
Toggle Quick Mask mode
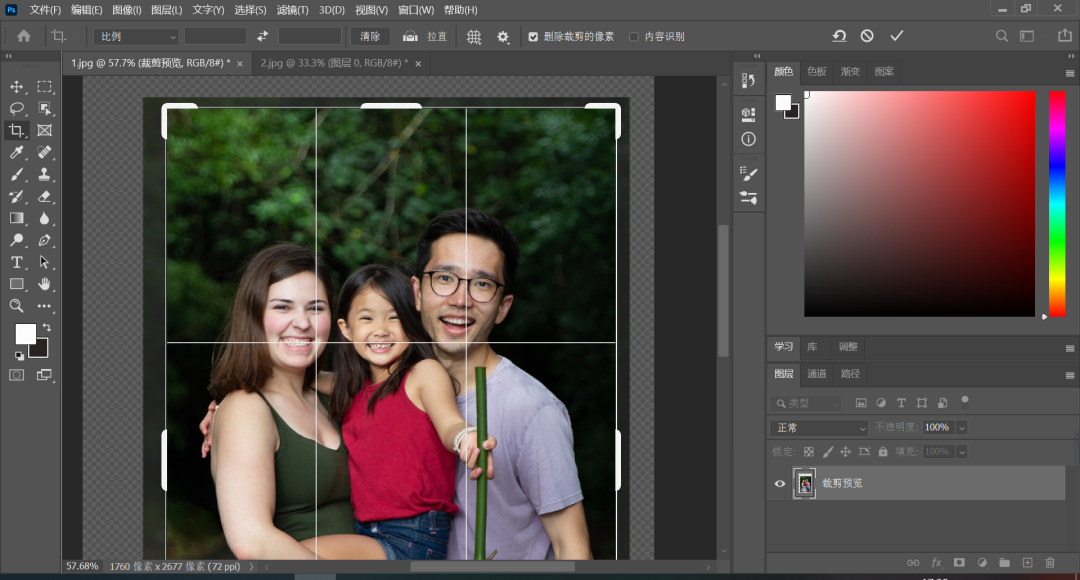tap(17, 375)
